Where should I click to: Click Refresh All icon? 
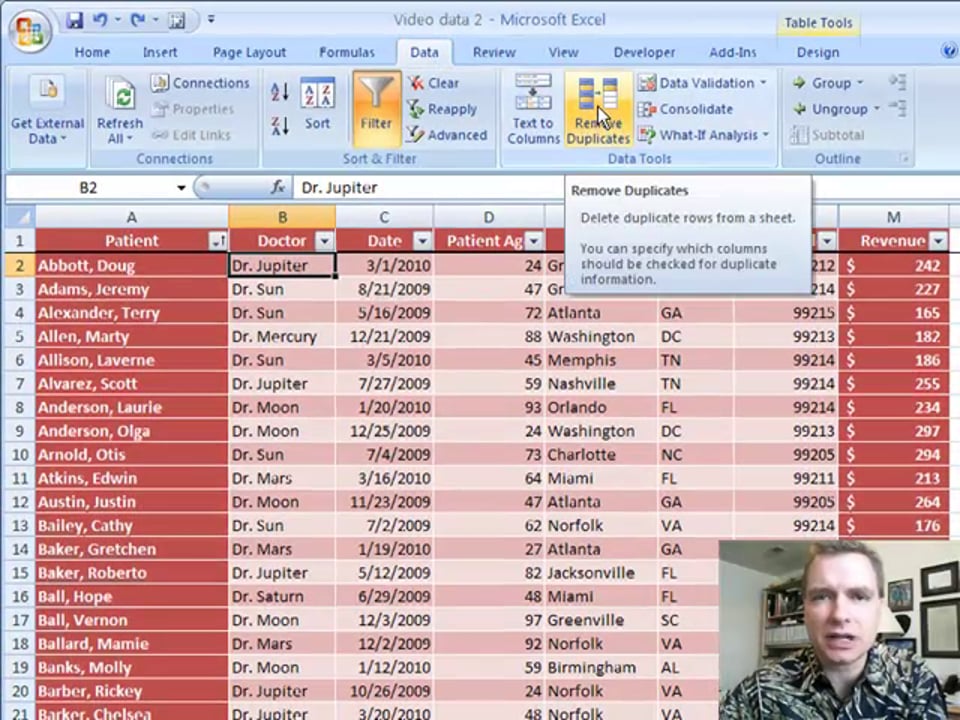[120, 96]
